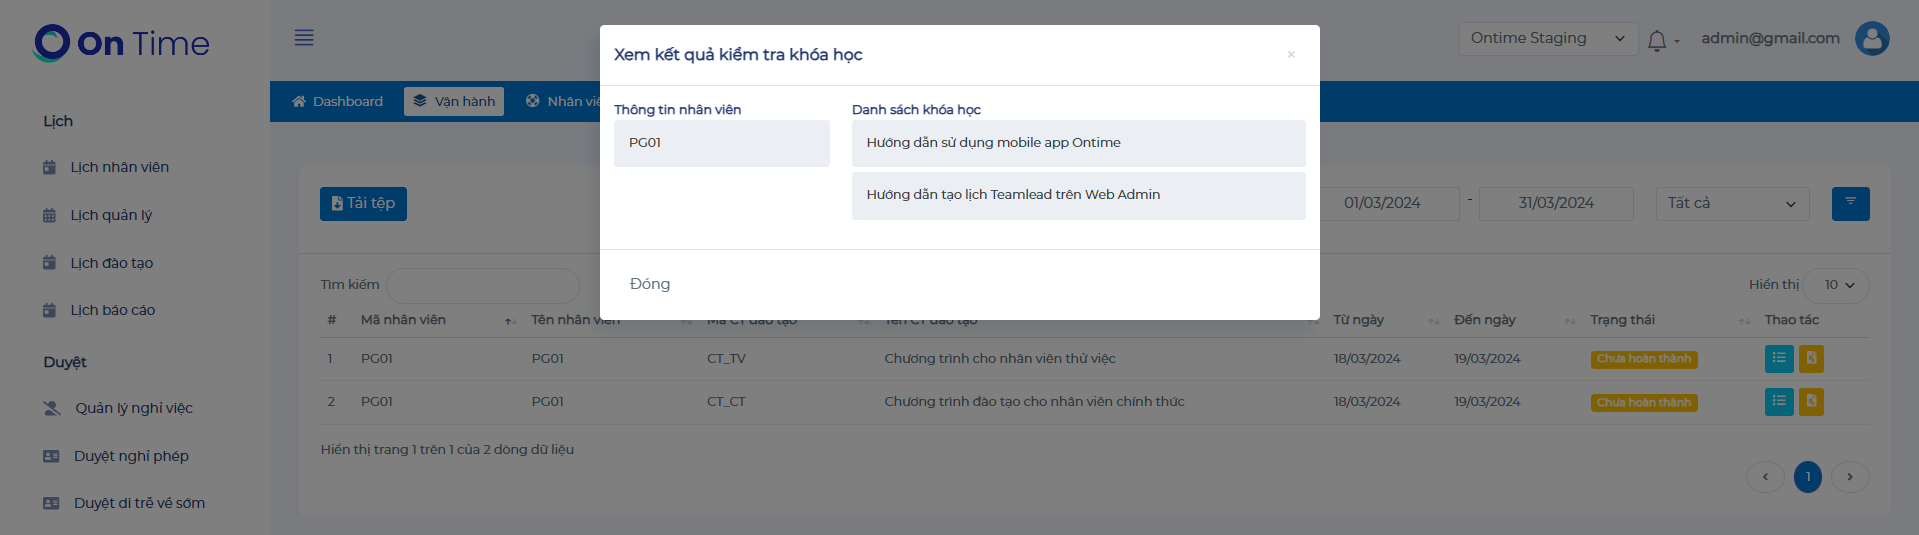Click the user avatar icon
This screenshot has height=535, width=1919.
1871,39
